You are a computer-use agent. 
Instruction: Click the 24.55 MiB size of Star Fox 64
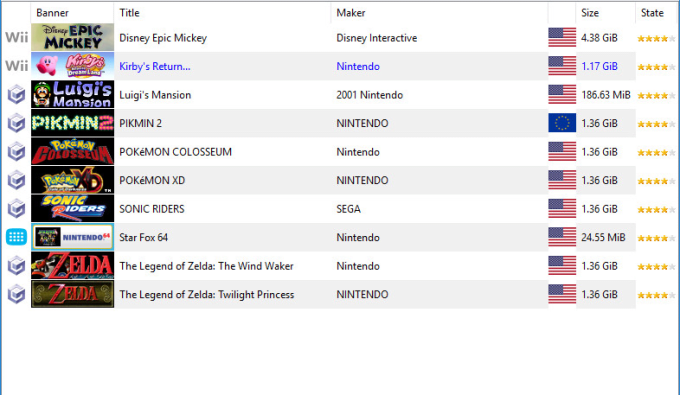click(x=603, y=237)
